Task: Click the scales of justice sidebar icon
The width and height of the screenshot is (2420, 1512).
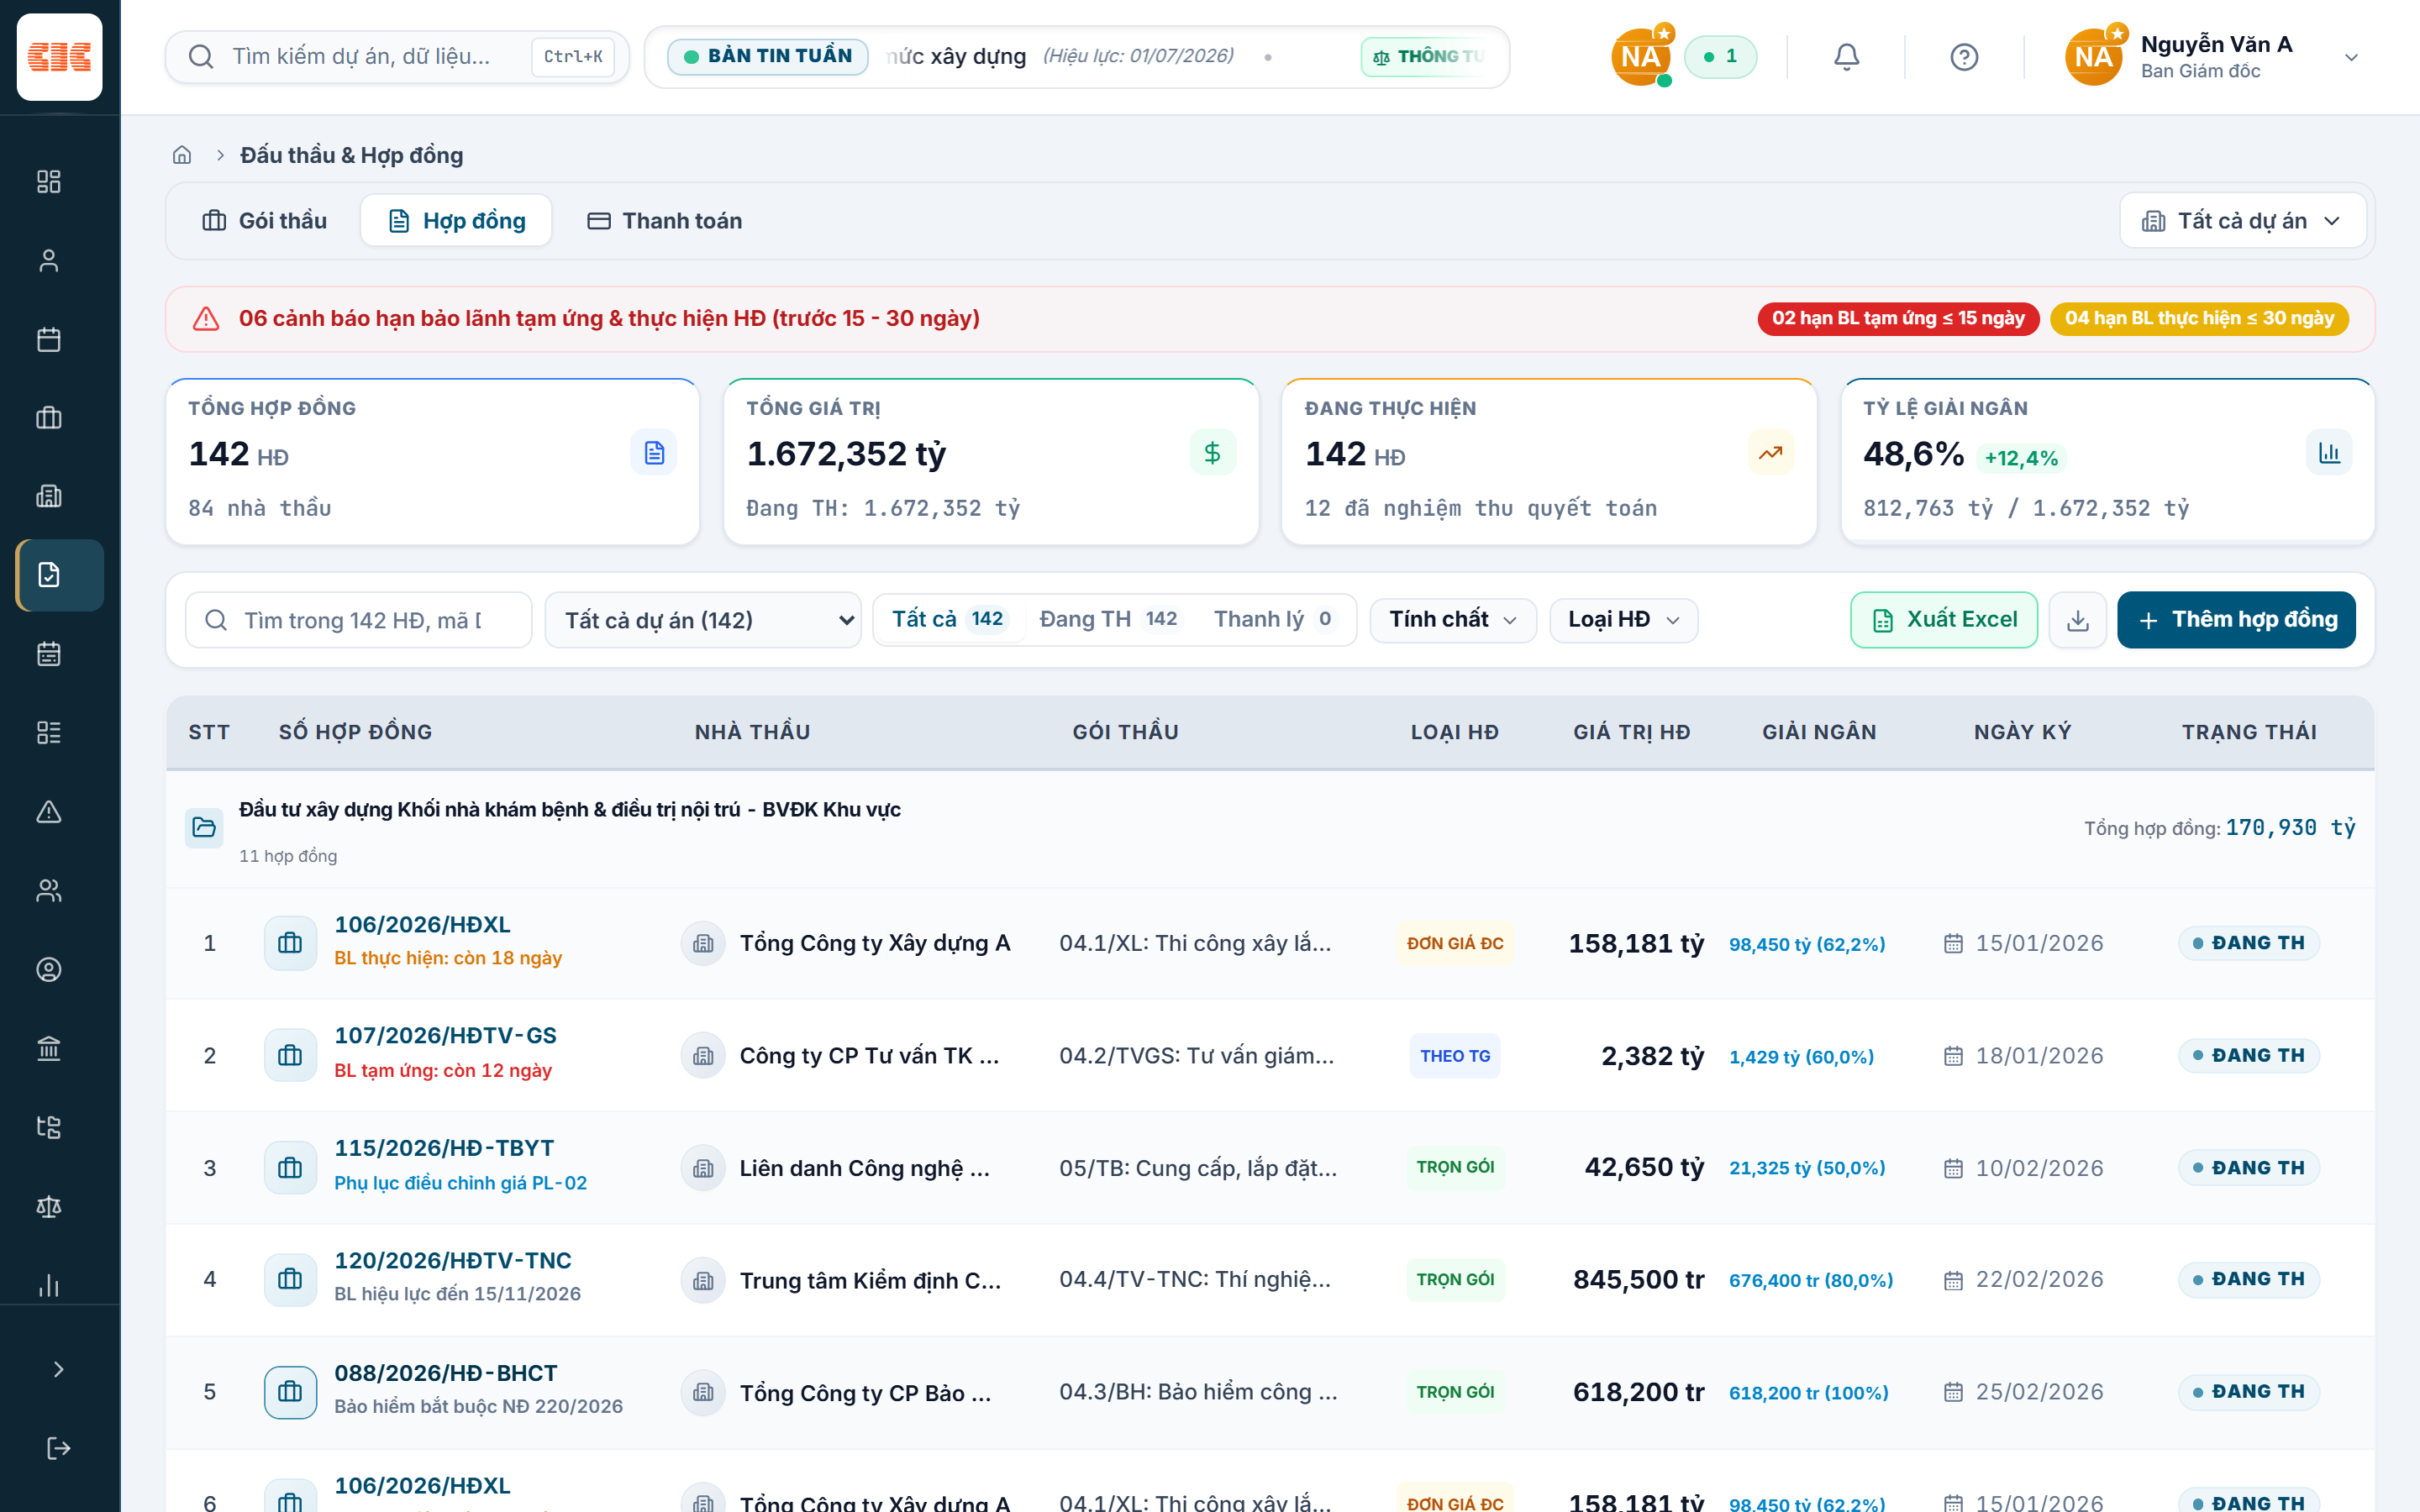Action: coord(49,1206)
